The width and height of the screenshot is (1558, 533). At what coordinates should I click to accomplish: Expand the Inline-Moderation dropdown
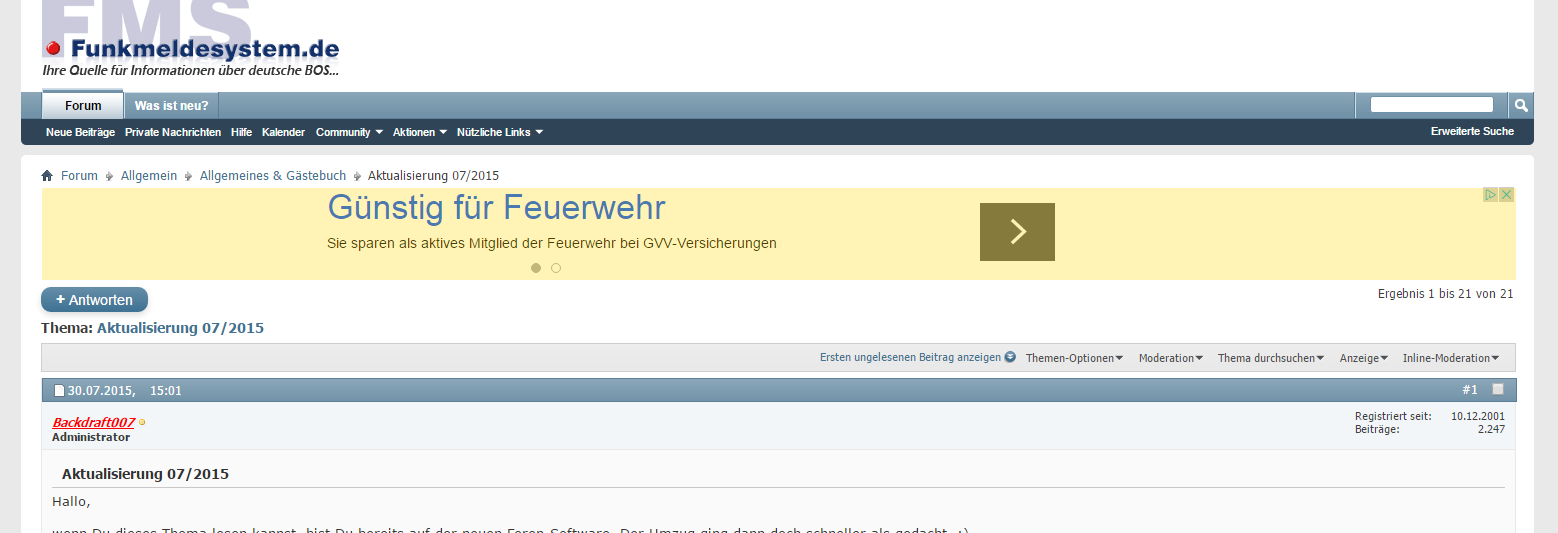click(x=1450, y=358)
